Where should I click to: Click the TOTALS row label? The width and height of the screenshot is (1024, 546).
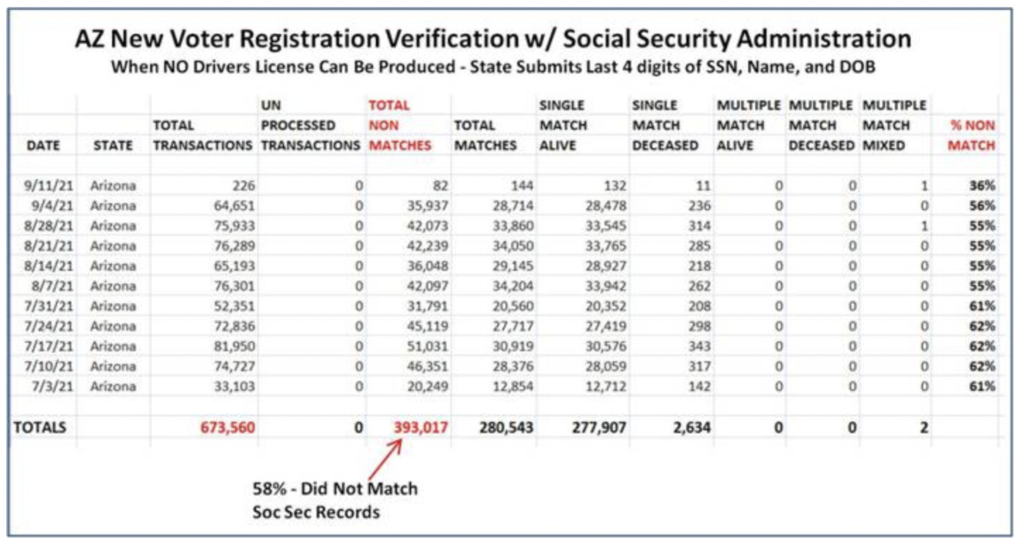[x=40, y=428]
